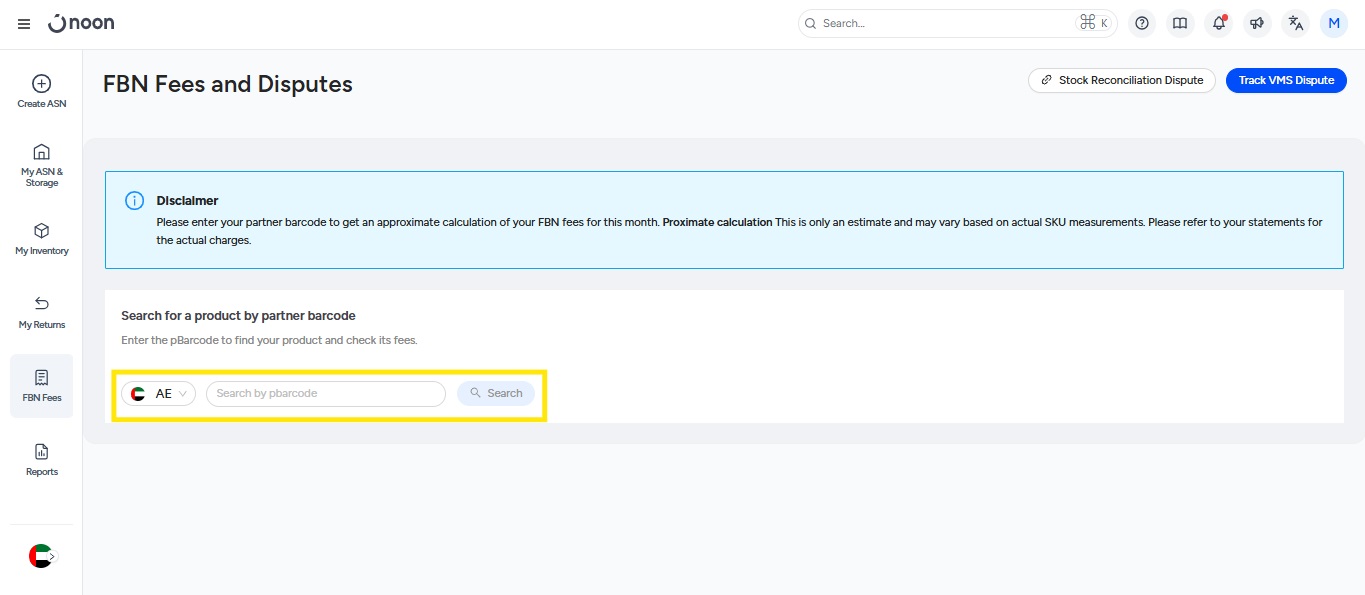Screen dimensions: 1365x595
Task: Open the guide book icon
Action: point(1180,24)
